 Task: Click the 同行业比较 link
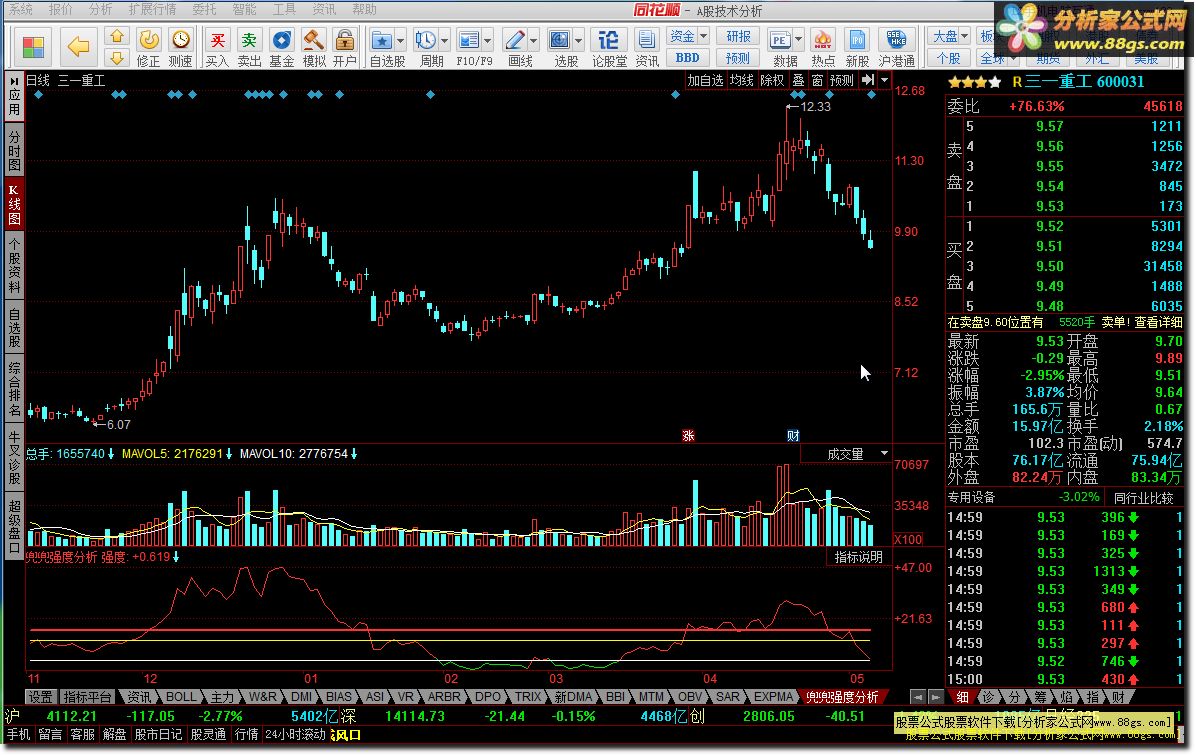click(x=1143, y=498)
